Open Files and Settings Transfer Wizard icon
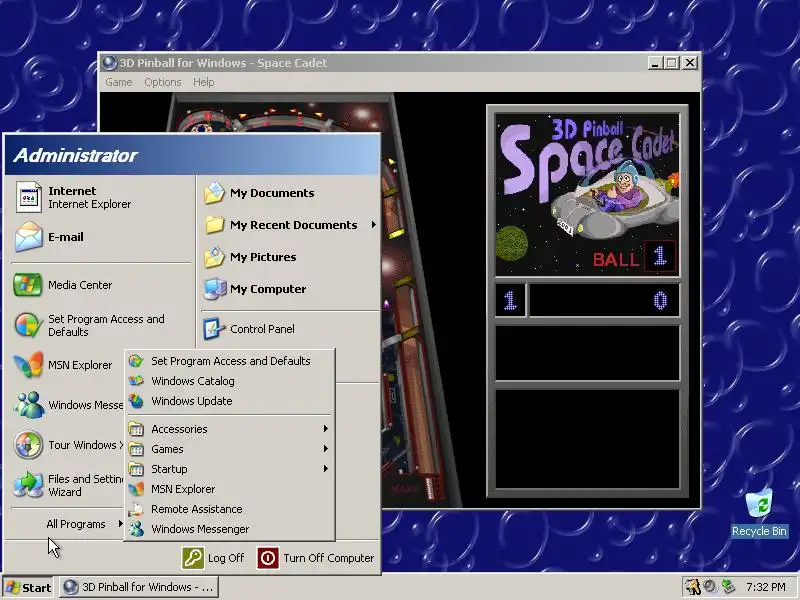 click(29, 485)
